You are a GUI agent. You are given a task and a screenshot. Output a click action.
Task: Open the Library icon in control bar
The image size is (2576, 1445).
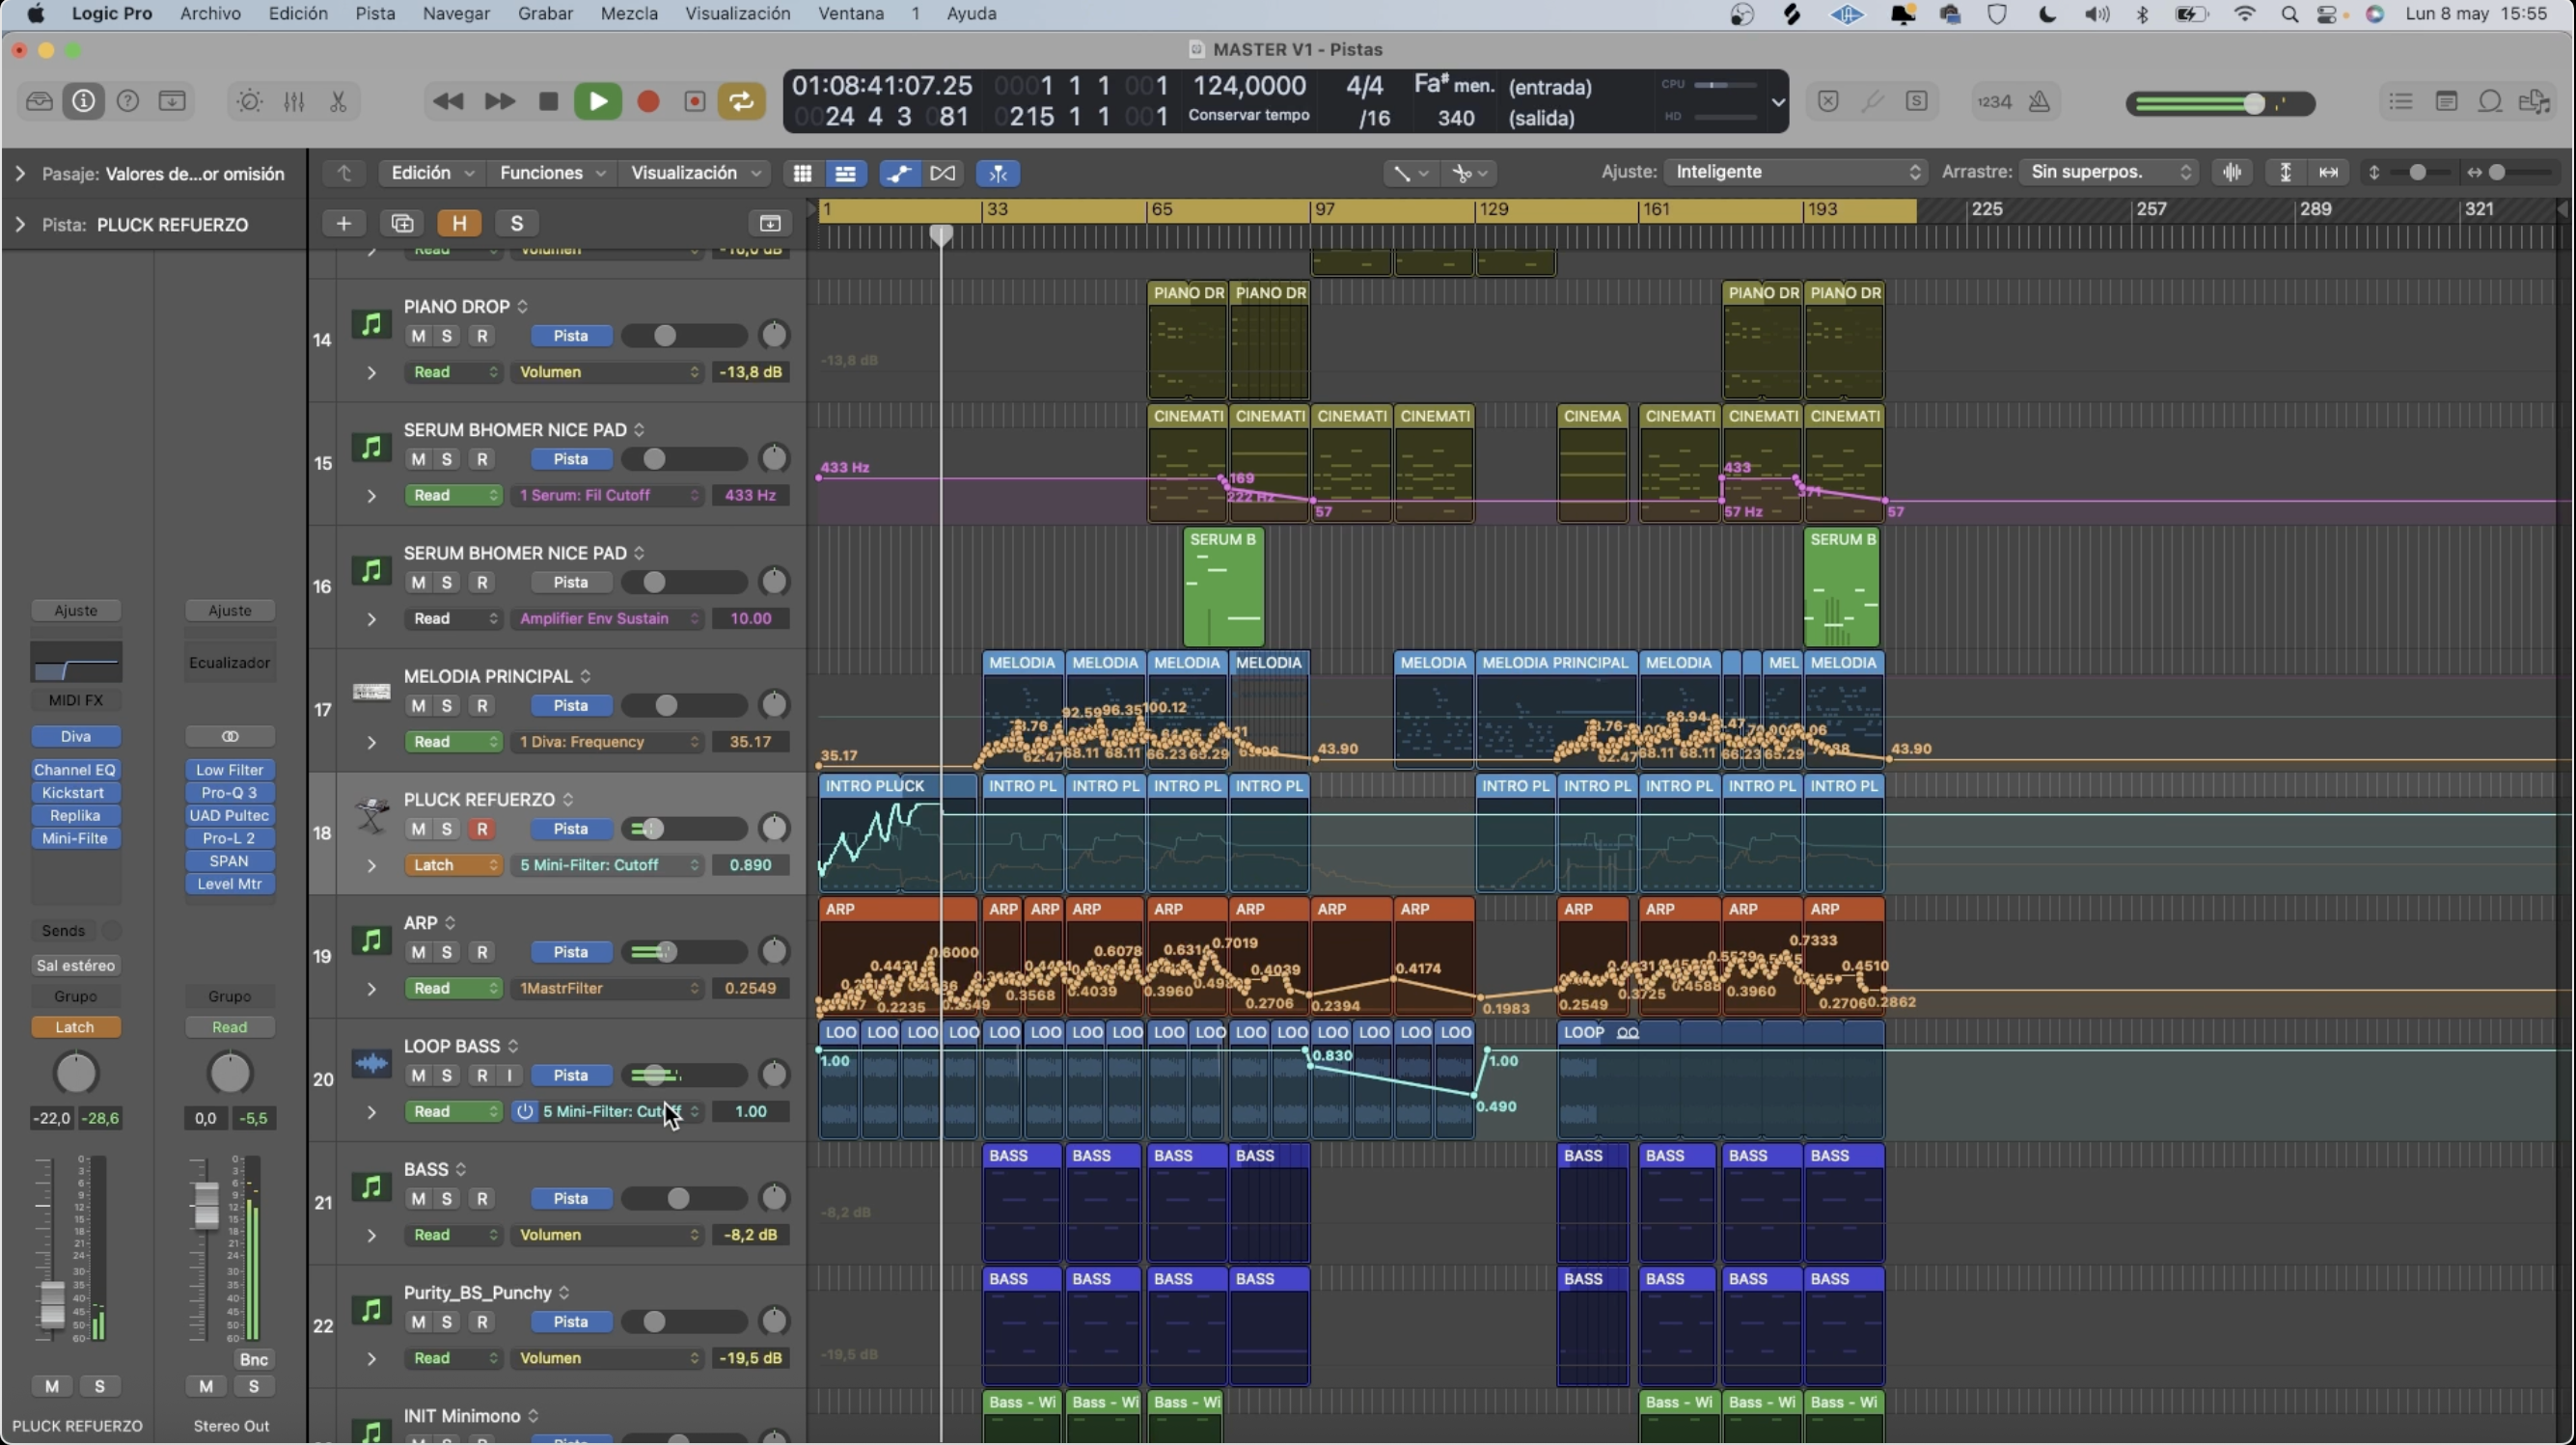(39, 101)
